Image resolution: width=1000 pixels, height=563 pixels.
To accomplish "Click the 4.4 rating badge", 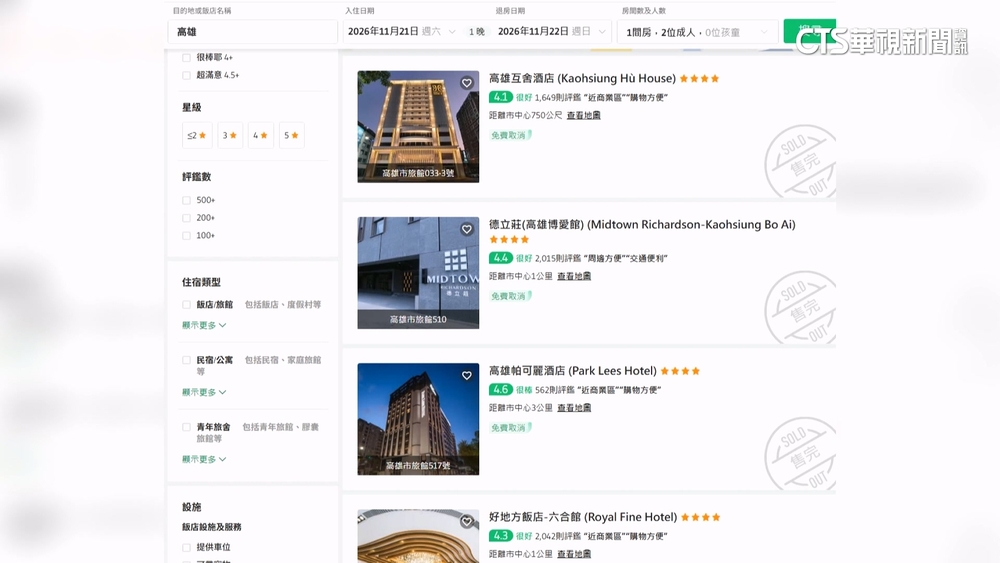I will [x=501, y=258].
